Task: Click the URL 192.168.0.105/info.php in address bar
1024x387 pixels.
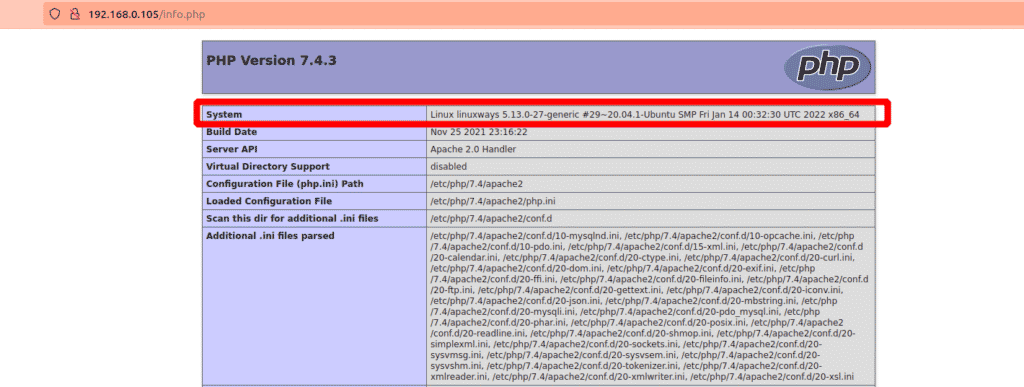Action: click(146, 14)
